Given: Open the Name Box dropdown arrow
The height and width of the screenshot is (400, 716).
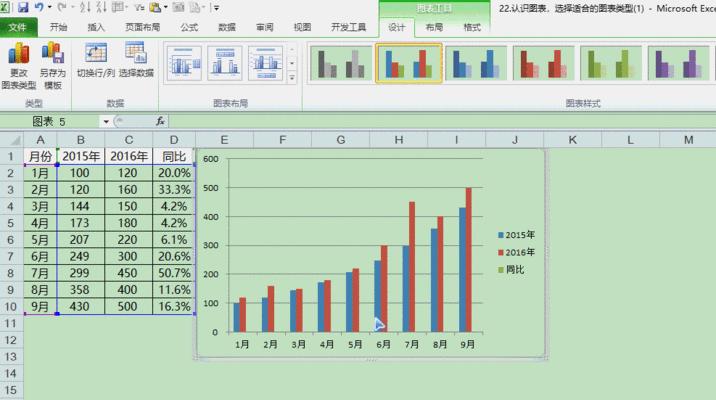Looking at the screenshot, I should (106, 121).
